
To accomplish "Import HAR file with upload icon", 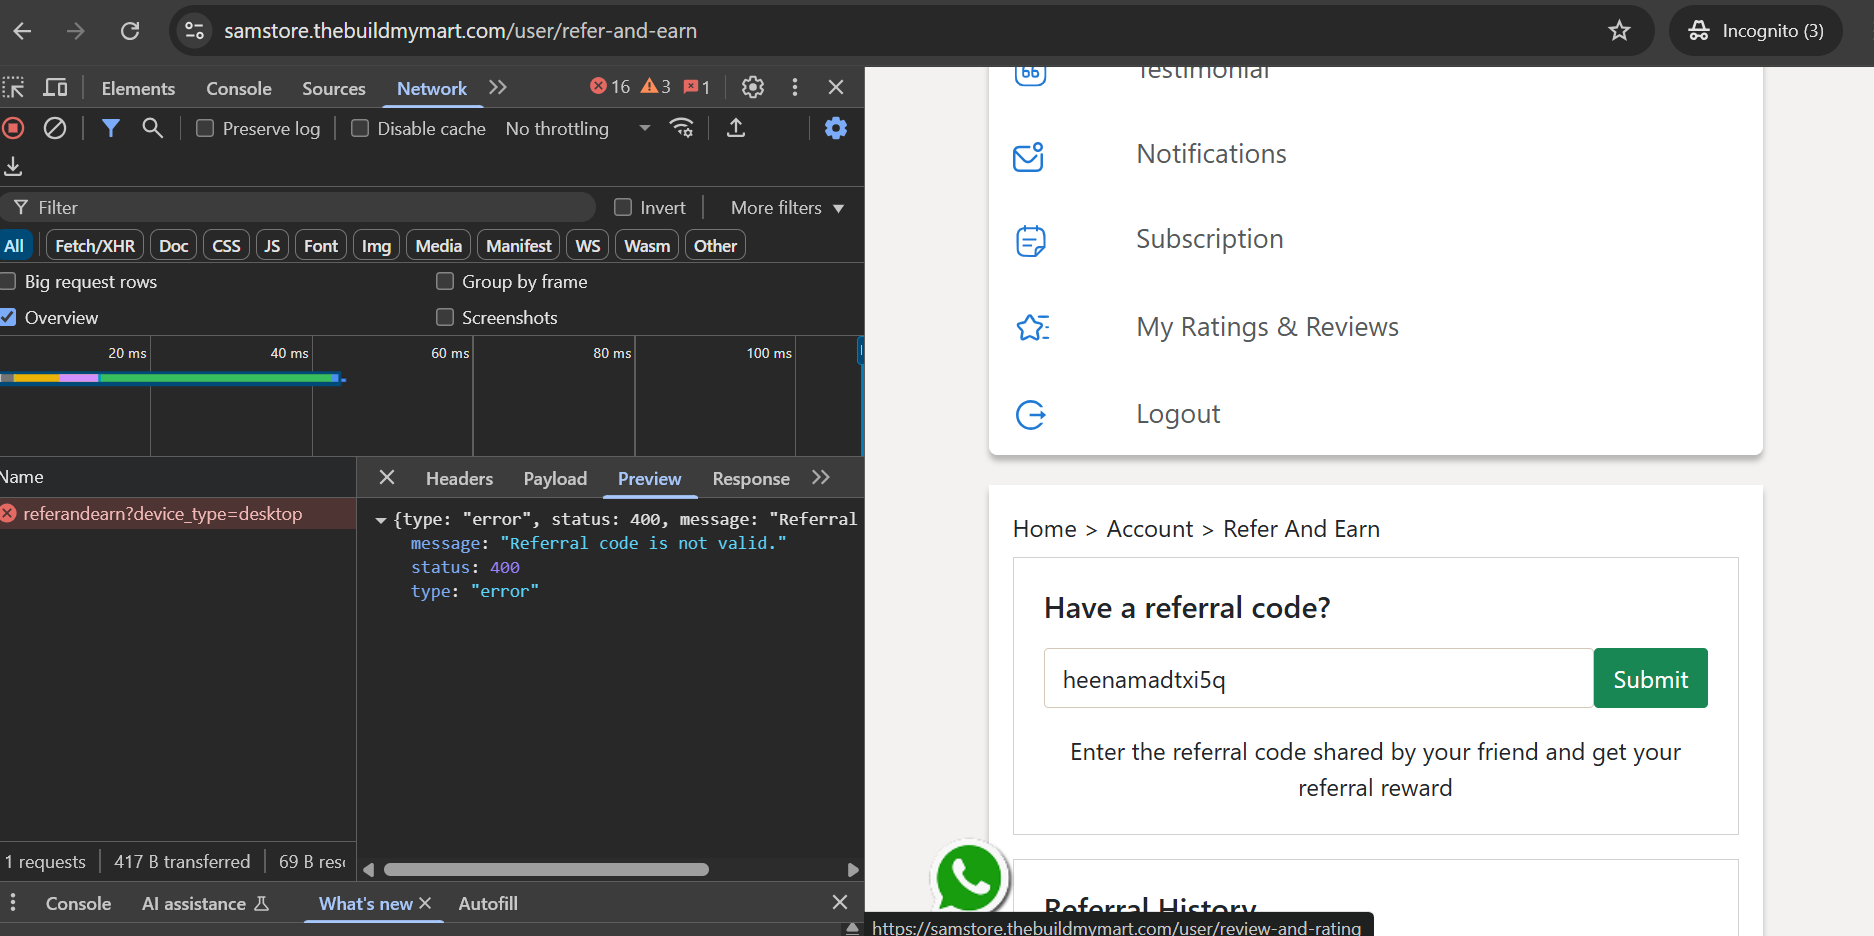I will click(736, 128).
